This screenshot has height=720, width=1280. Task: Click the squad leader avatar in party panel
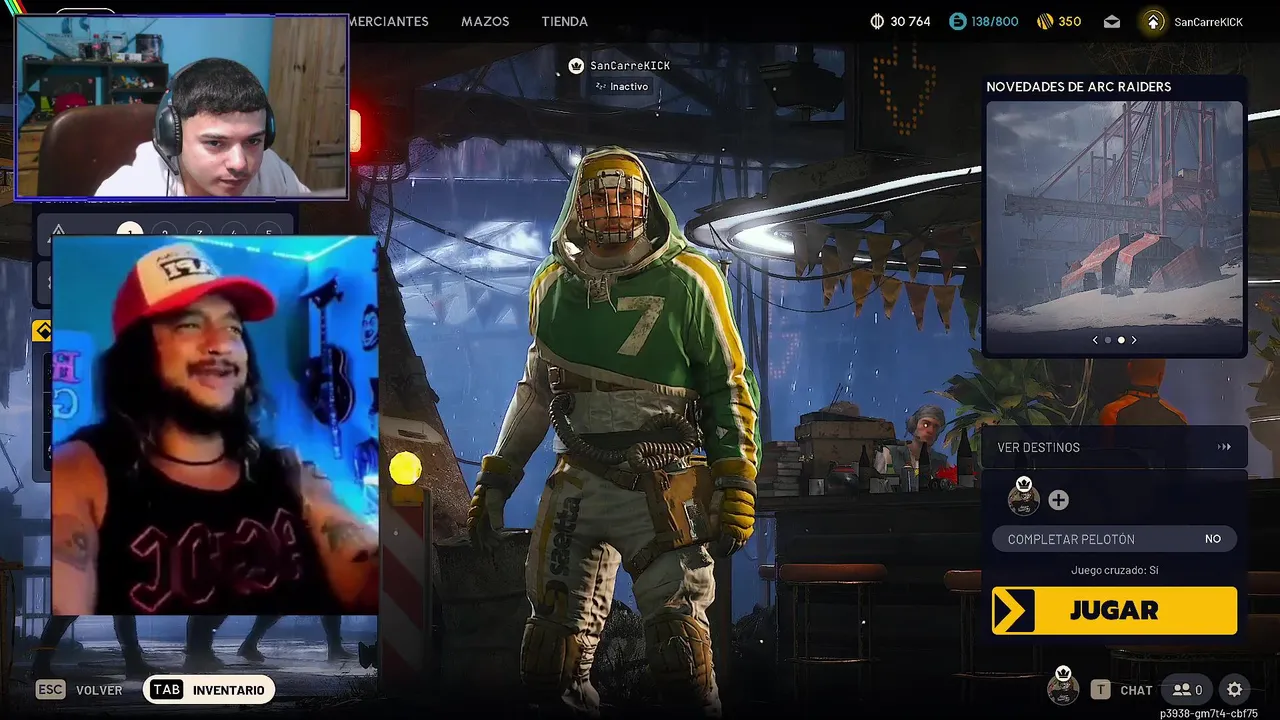tap(1023, 498)
